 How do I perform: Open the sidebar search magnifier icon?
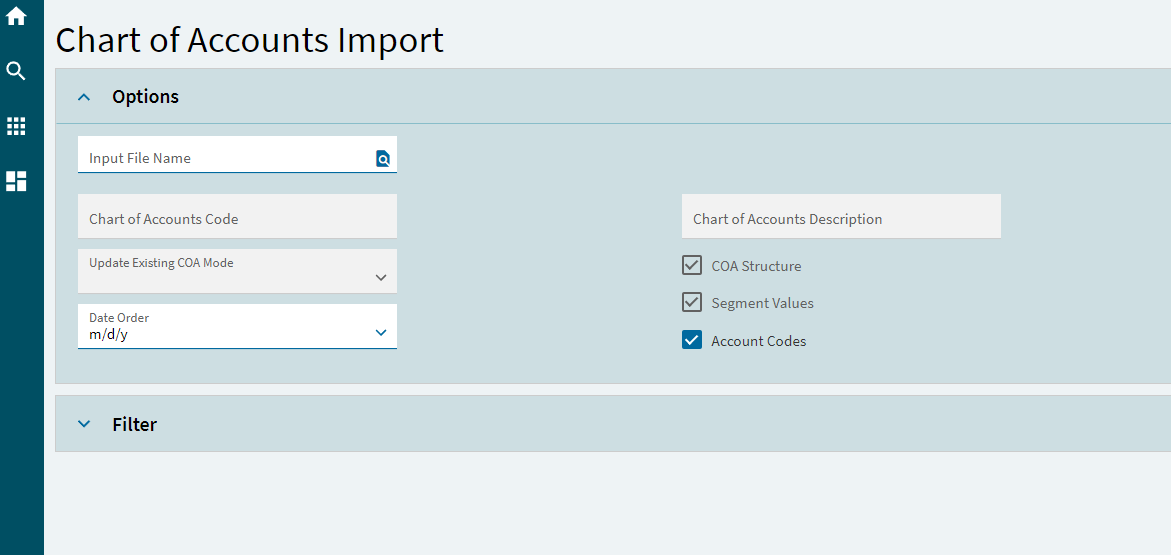[16, 71]
